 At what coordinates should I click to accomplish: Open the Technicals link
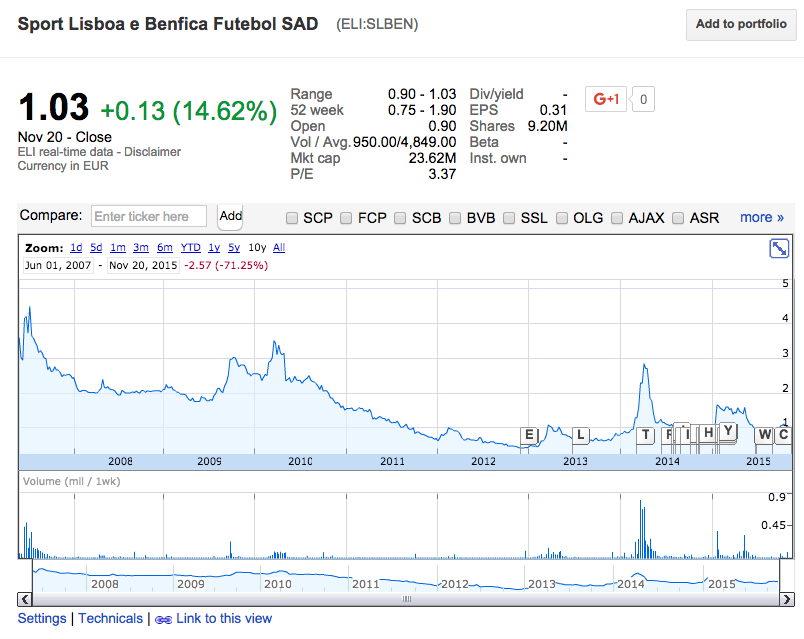(110, 618)
